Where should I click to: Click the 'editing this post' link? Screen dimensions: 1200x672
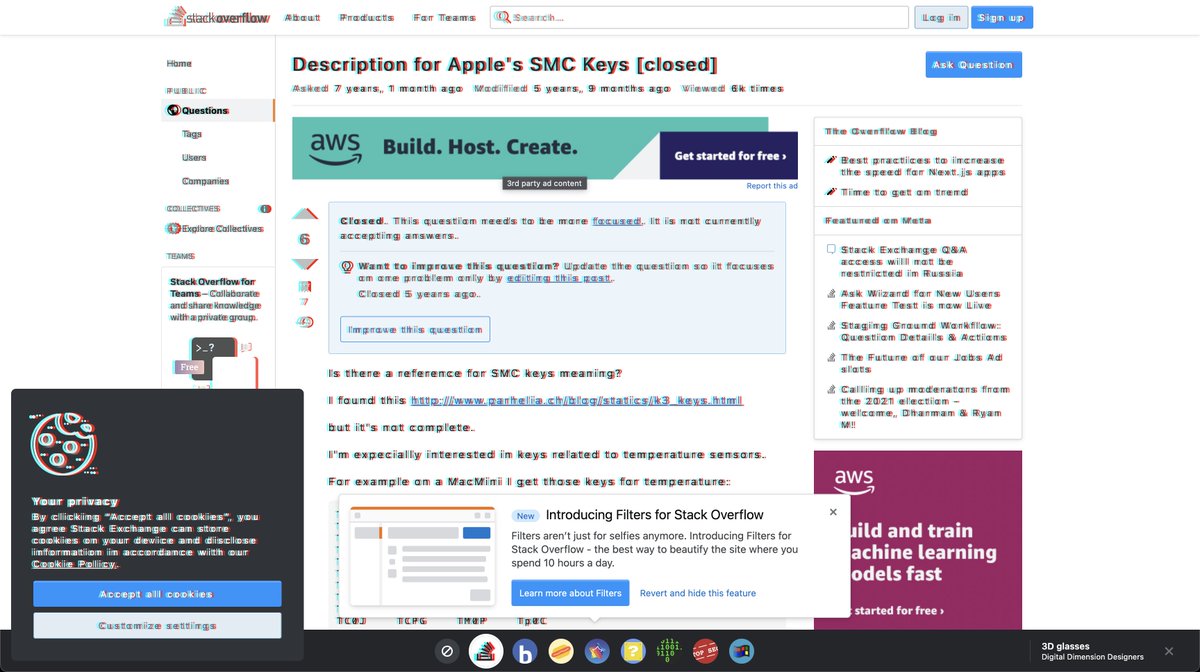pos(560,278)
